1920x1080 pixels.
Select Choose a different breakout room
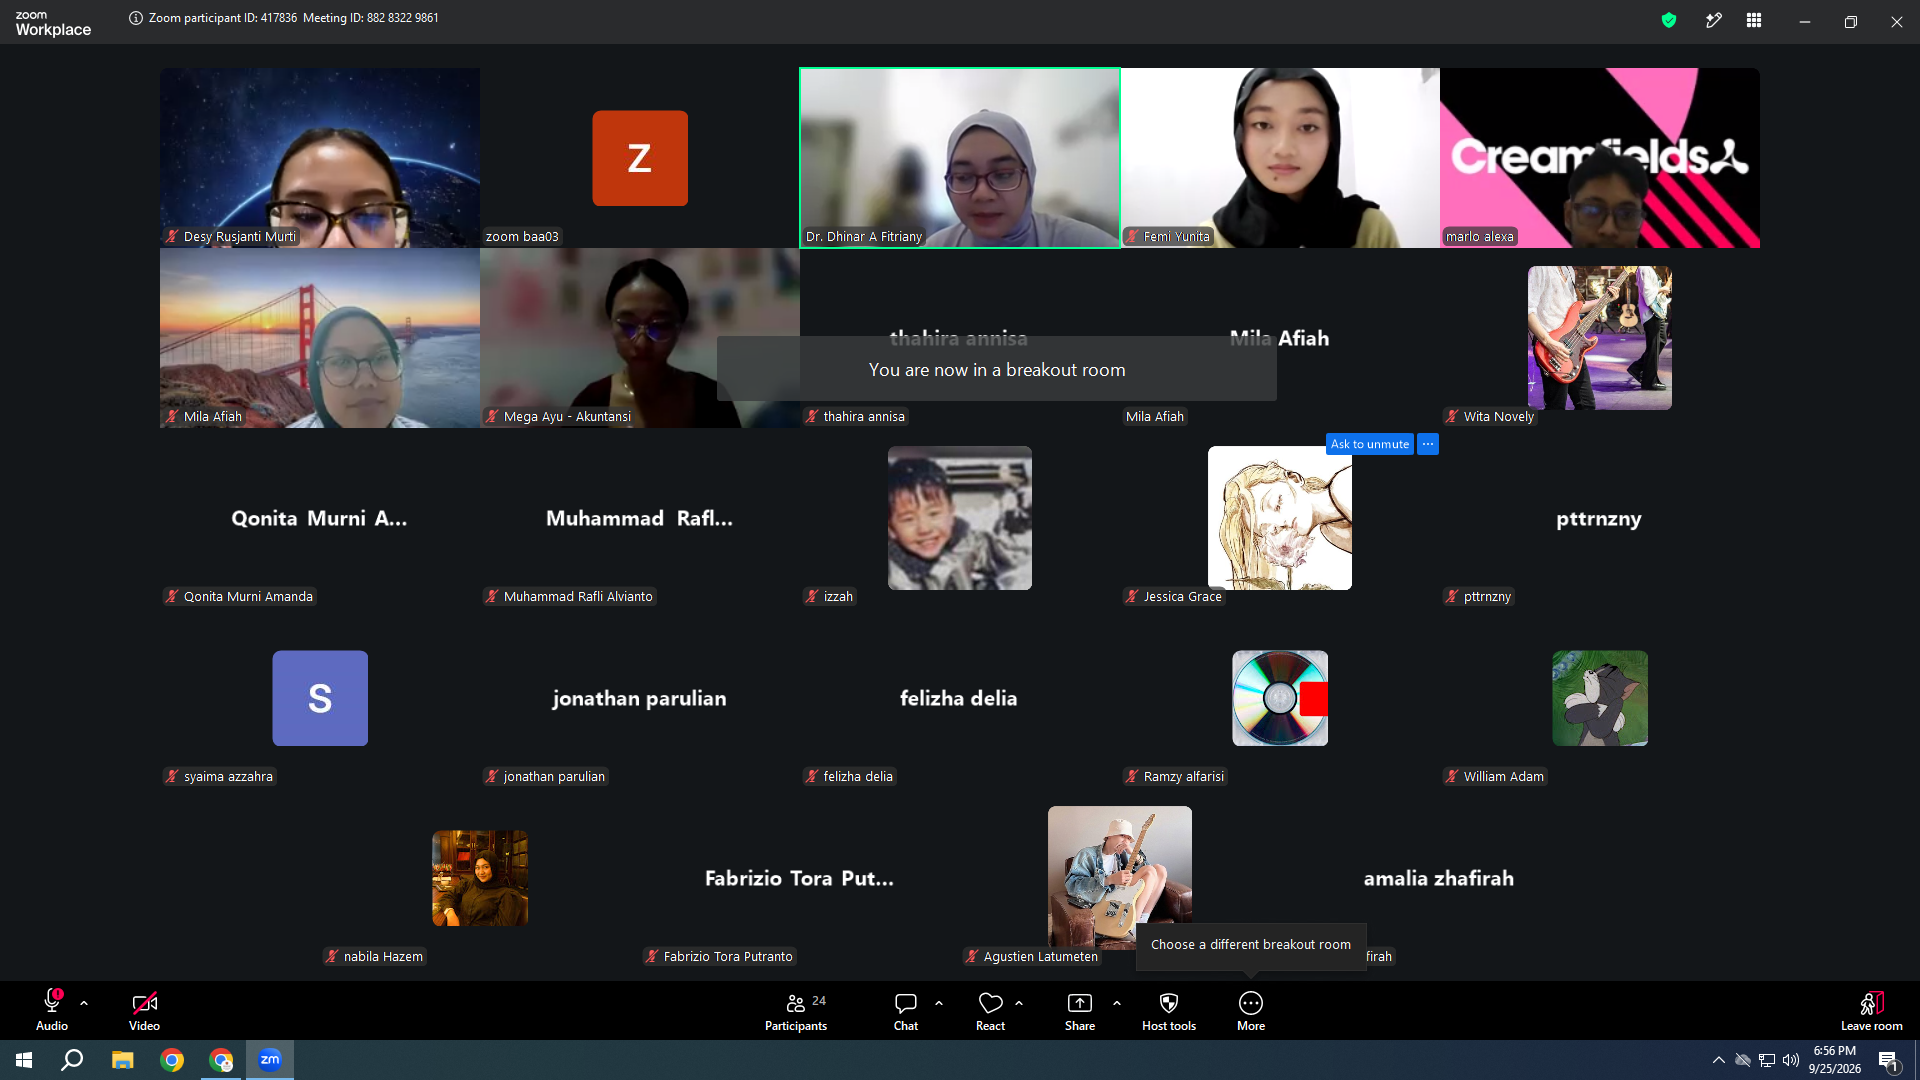pos(1251,944)
